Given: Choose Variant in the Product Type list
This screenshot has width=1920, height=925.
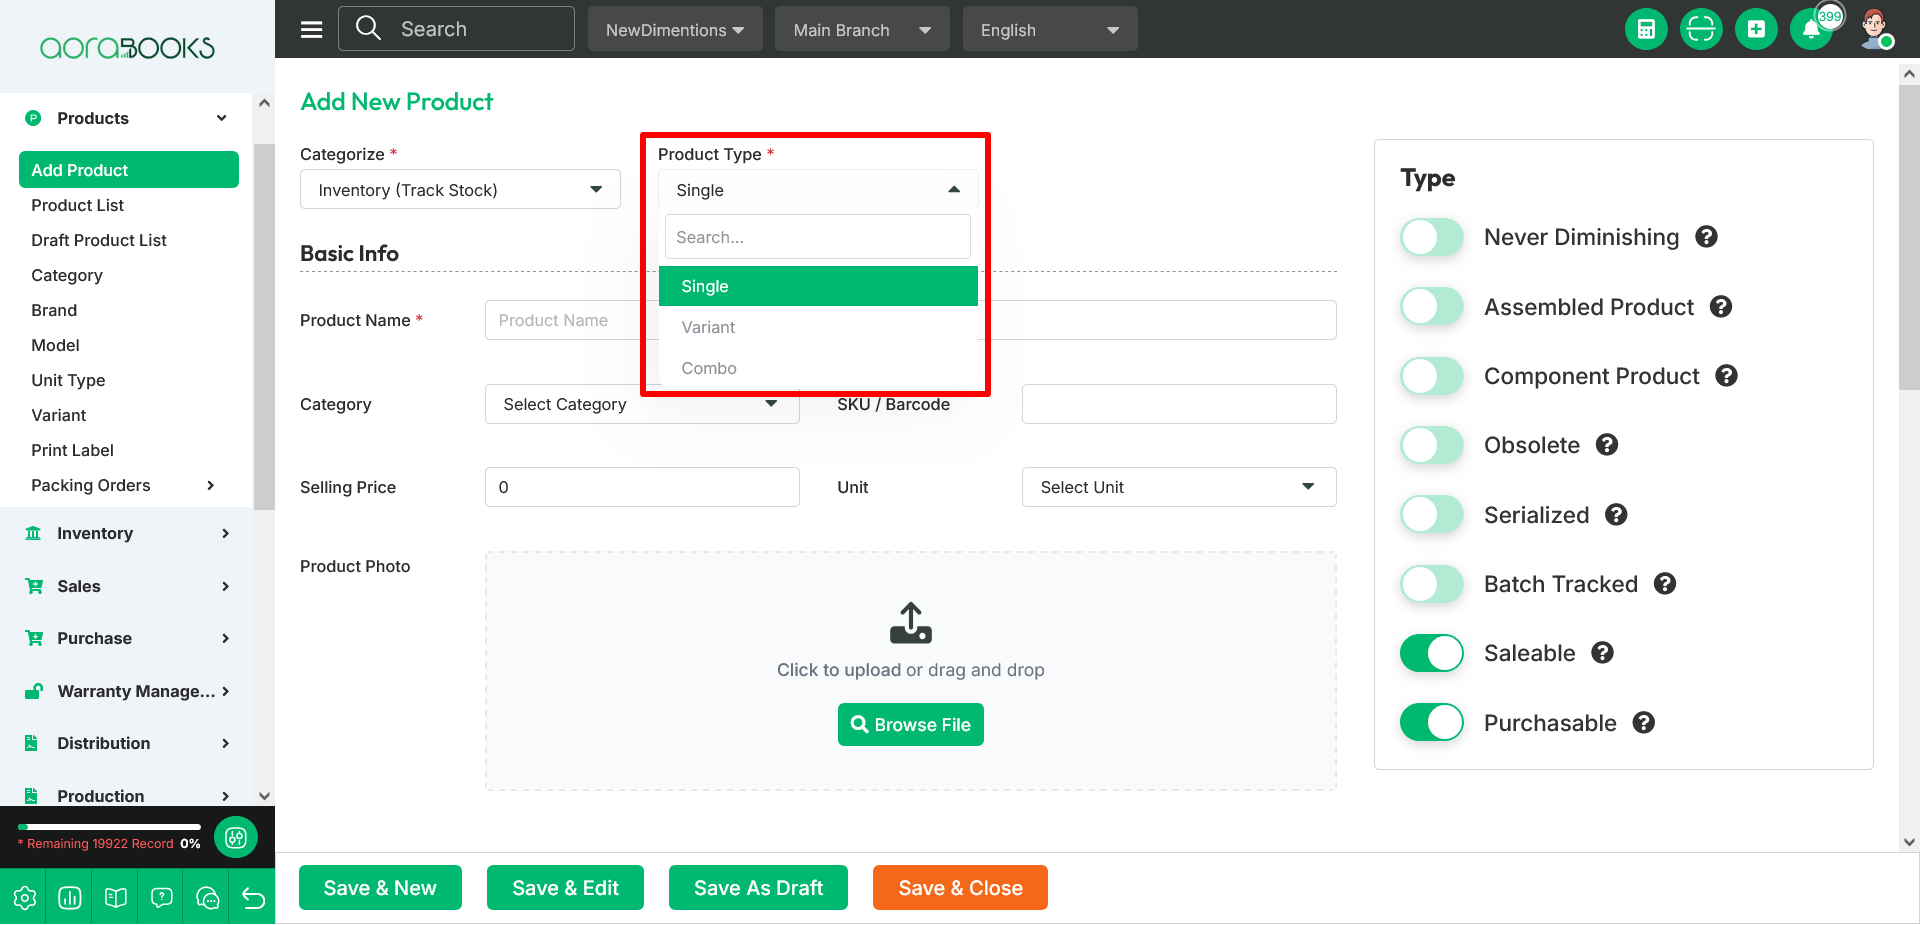Looking at the screenshot, I should (x=818, y=327).
